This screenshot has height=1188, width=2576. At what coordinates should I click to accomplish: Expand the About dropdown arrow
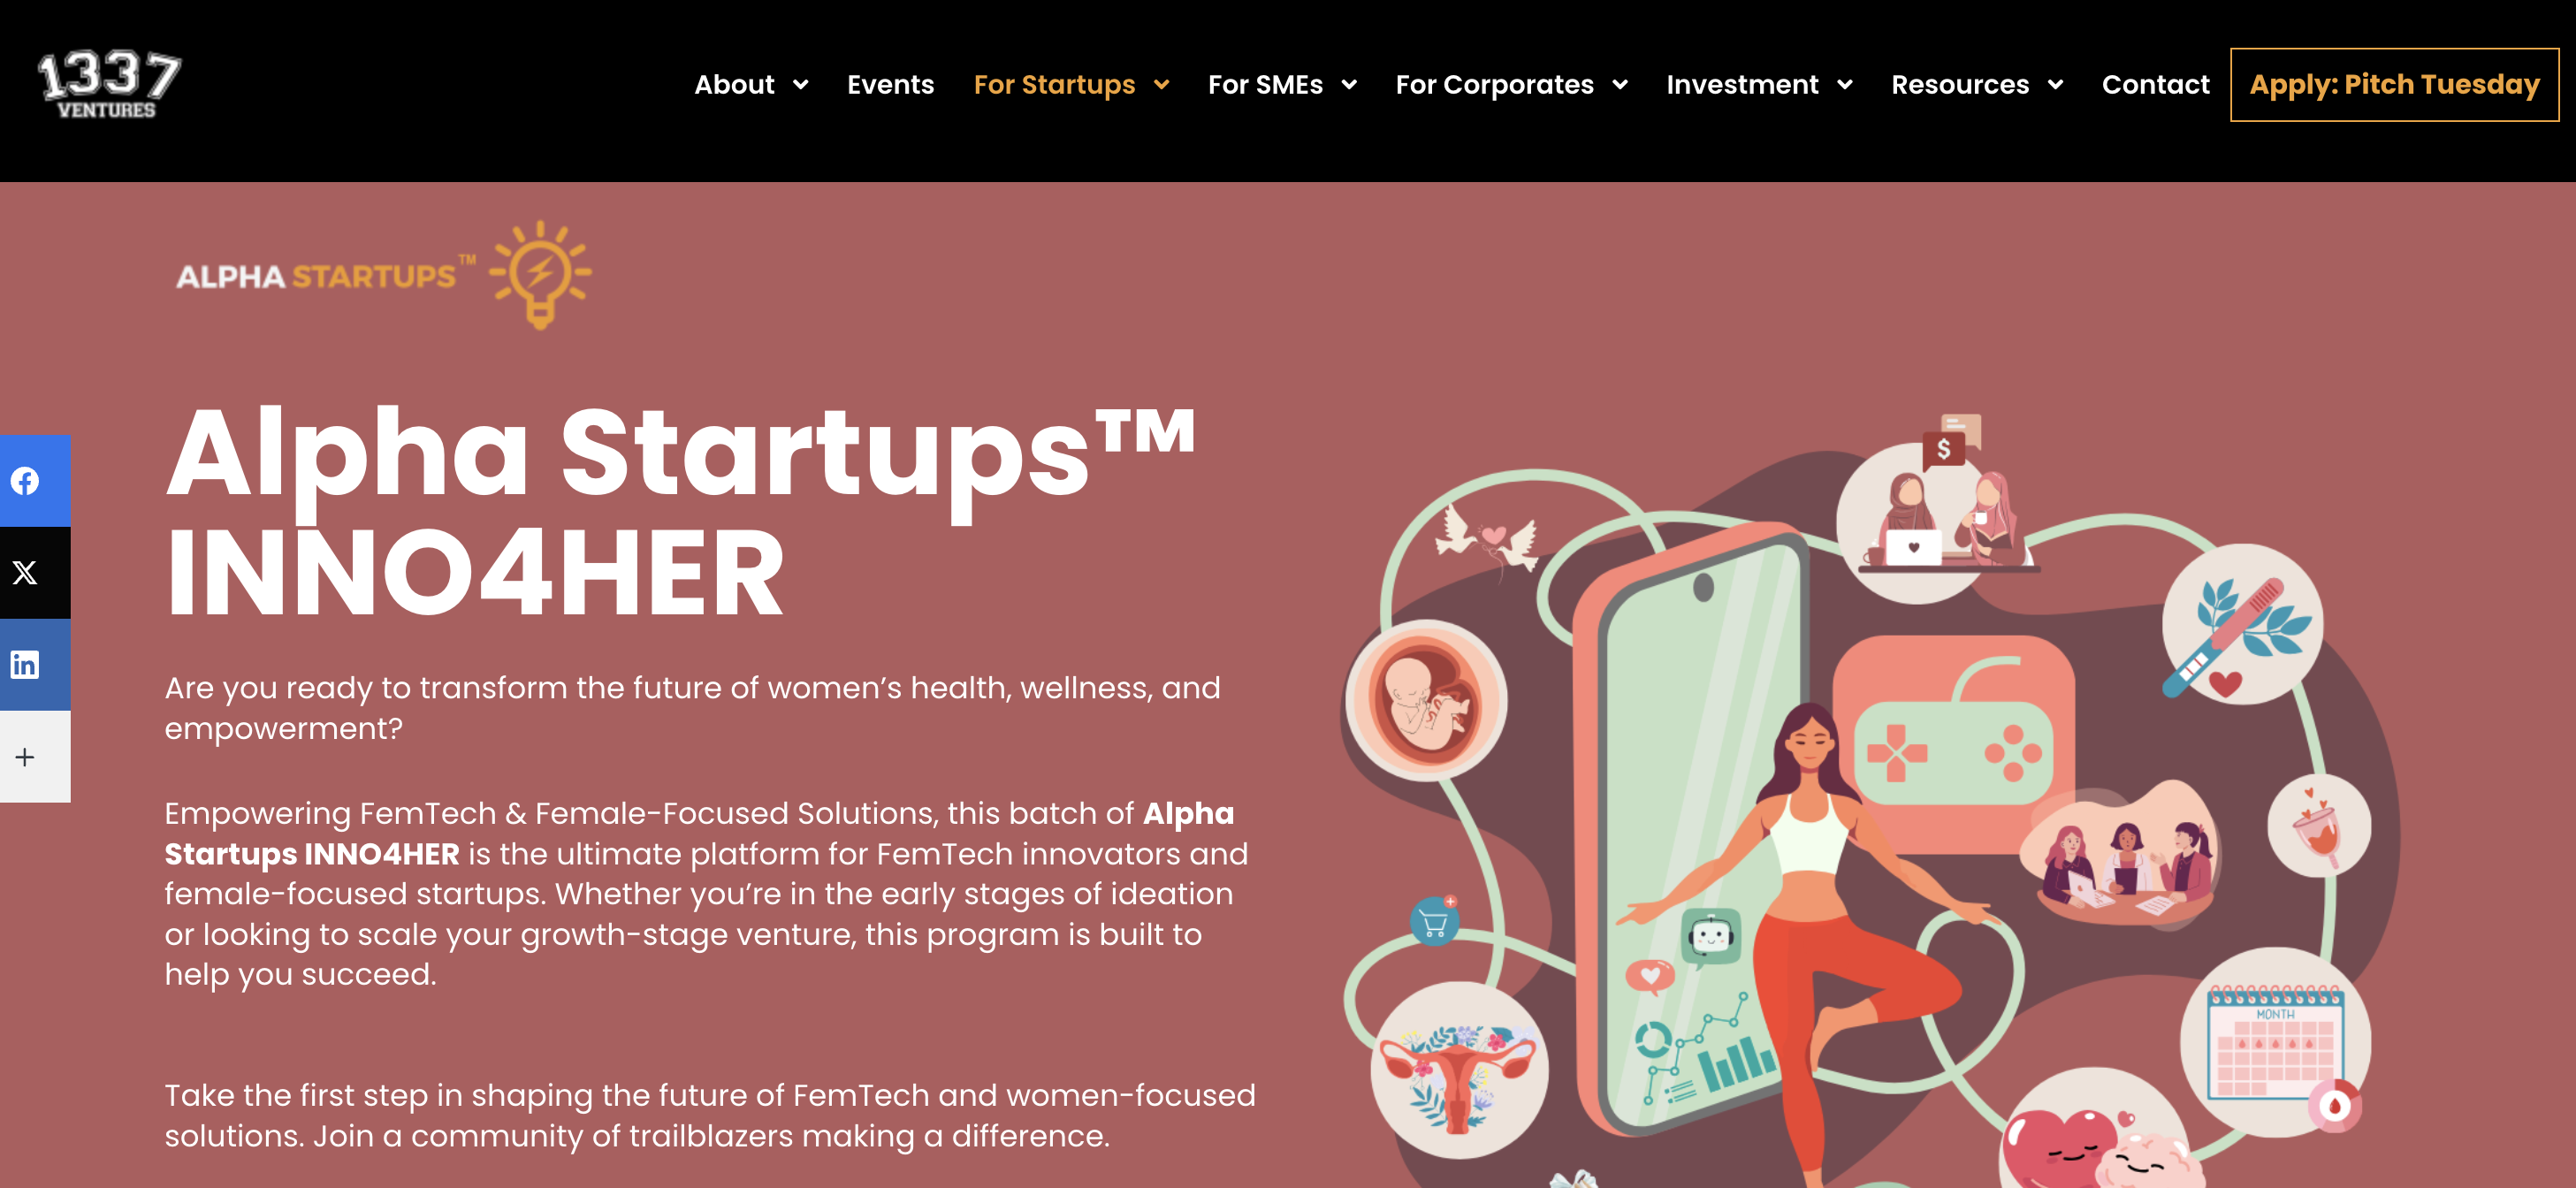pos(801,85)
